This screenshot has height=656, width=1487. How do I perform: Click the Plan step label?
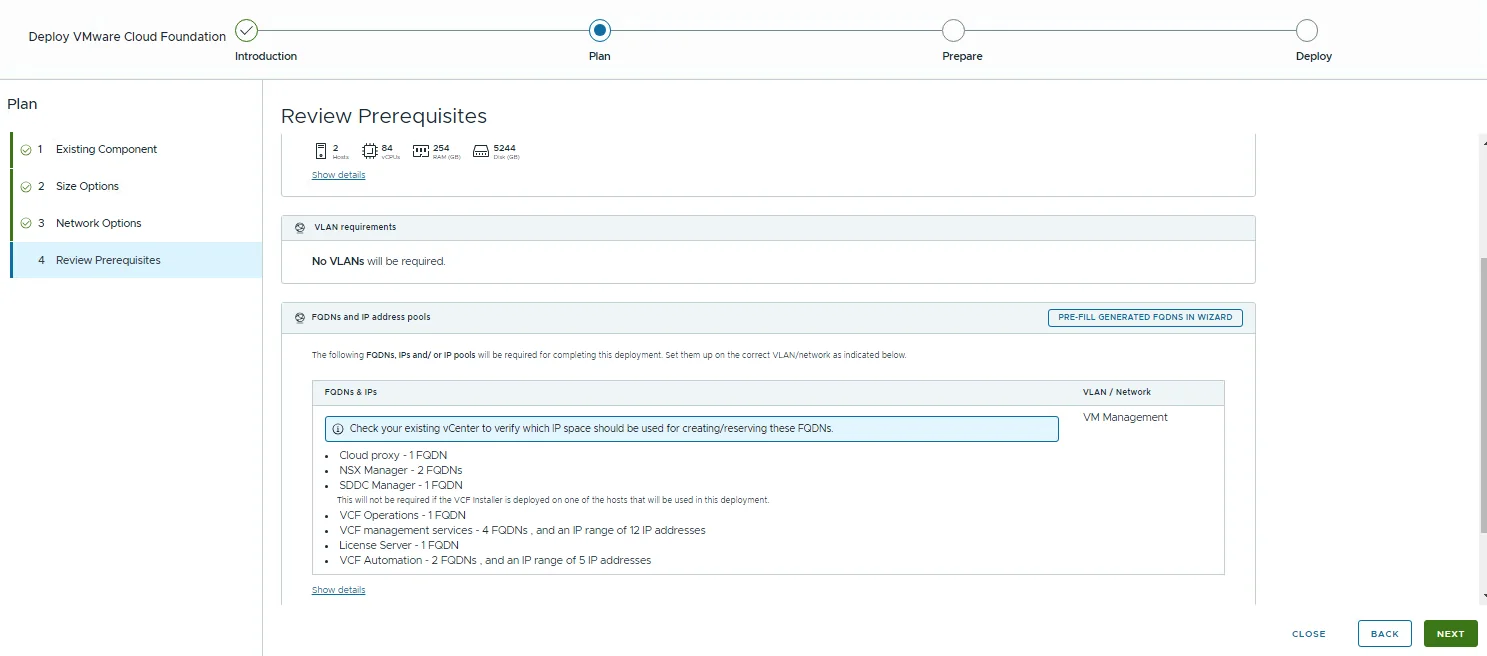click(600, 56)
